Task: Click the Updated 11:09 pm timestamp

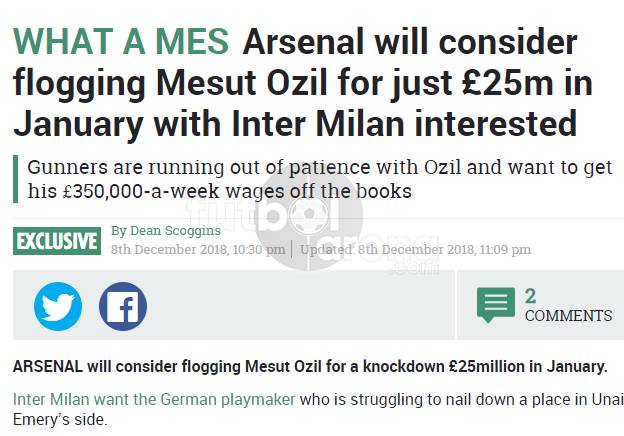Action: coord(415,249)
